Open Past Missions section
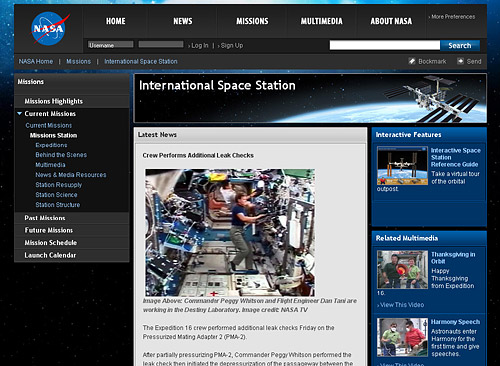The width and height of the screenshot is (500, 366). coord(45,218)
